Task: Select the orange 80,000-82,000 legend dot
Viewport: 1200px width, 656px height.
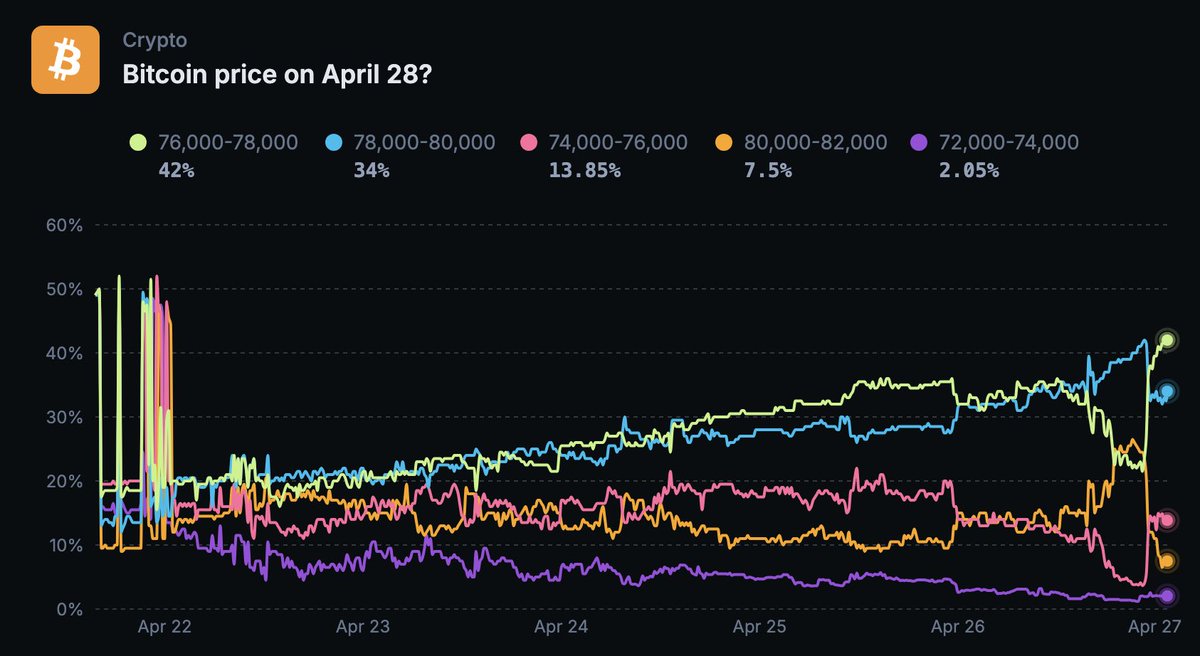Action: pos(726,143)
